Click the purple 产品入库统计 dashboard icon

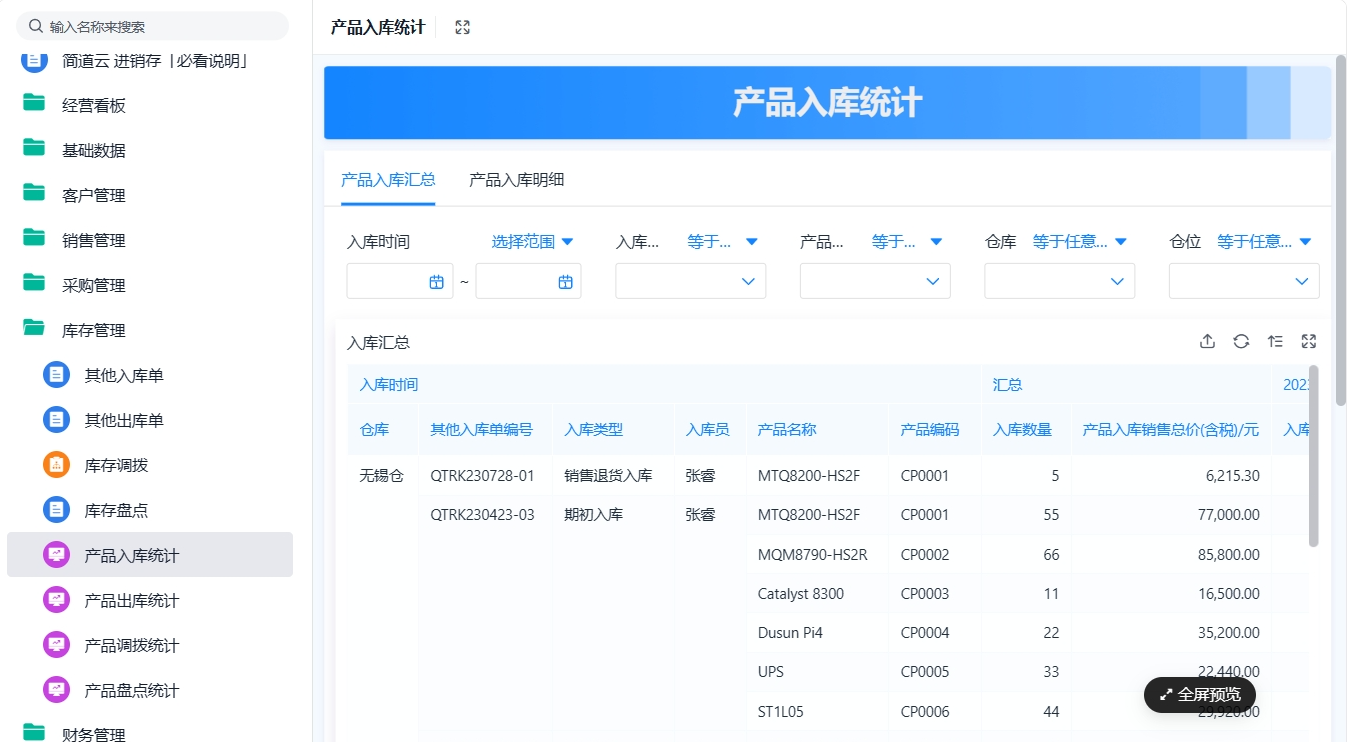[57, 555]
